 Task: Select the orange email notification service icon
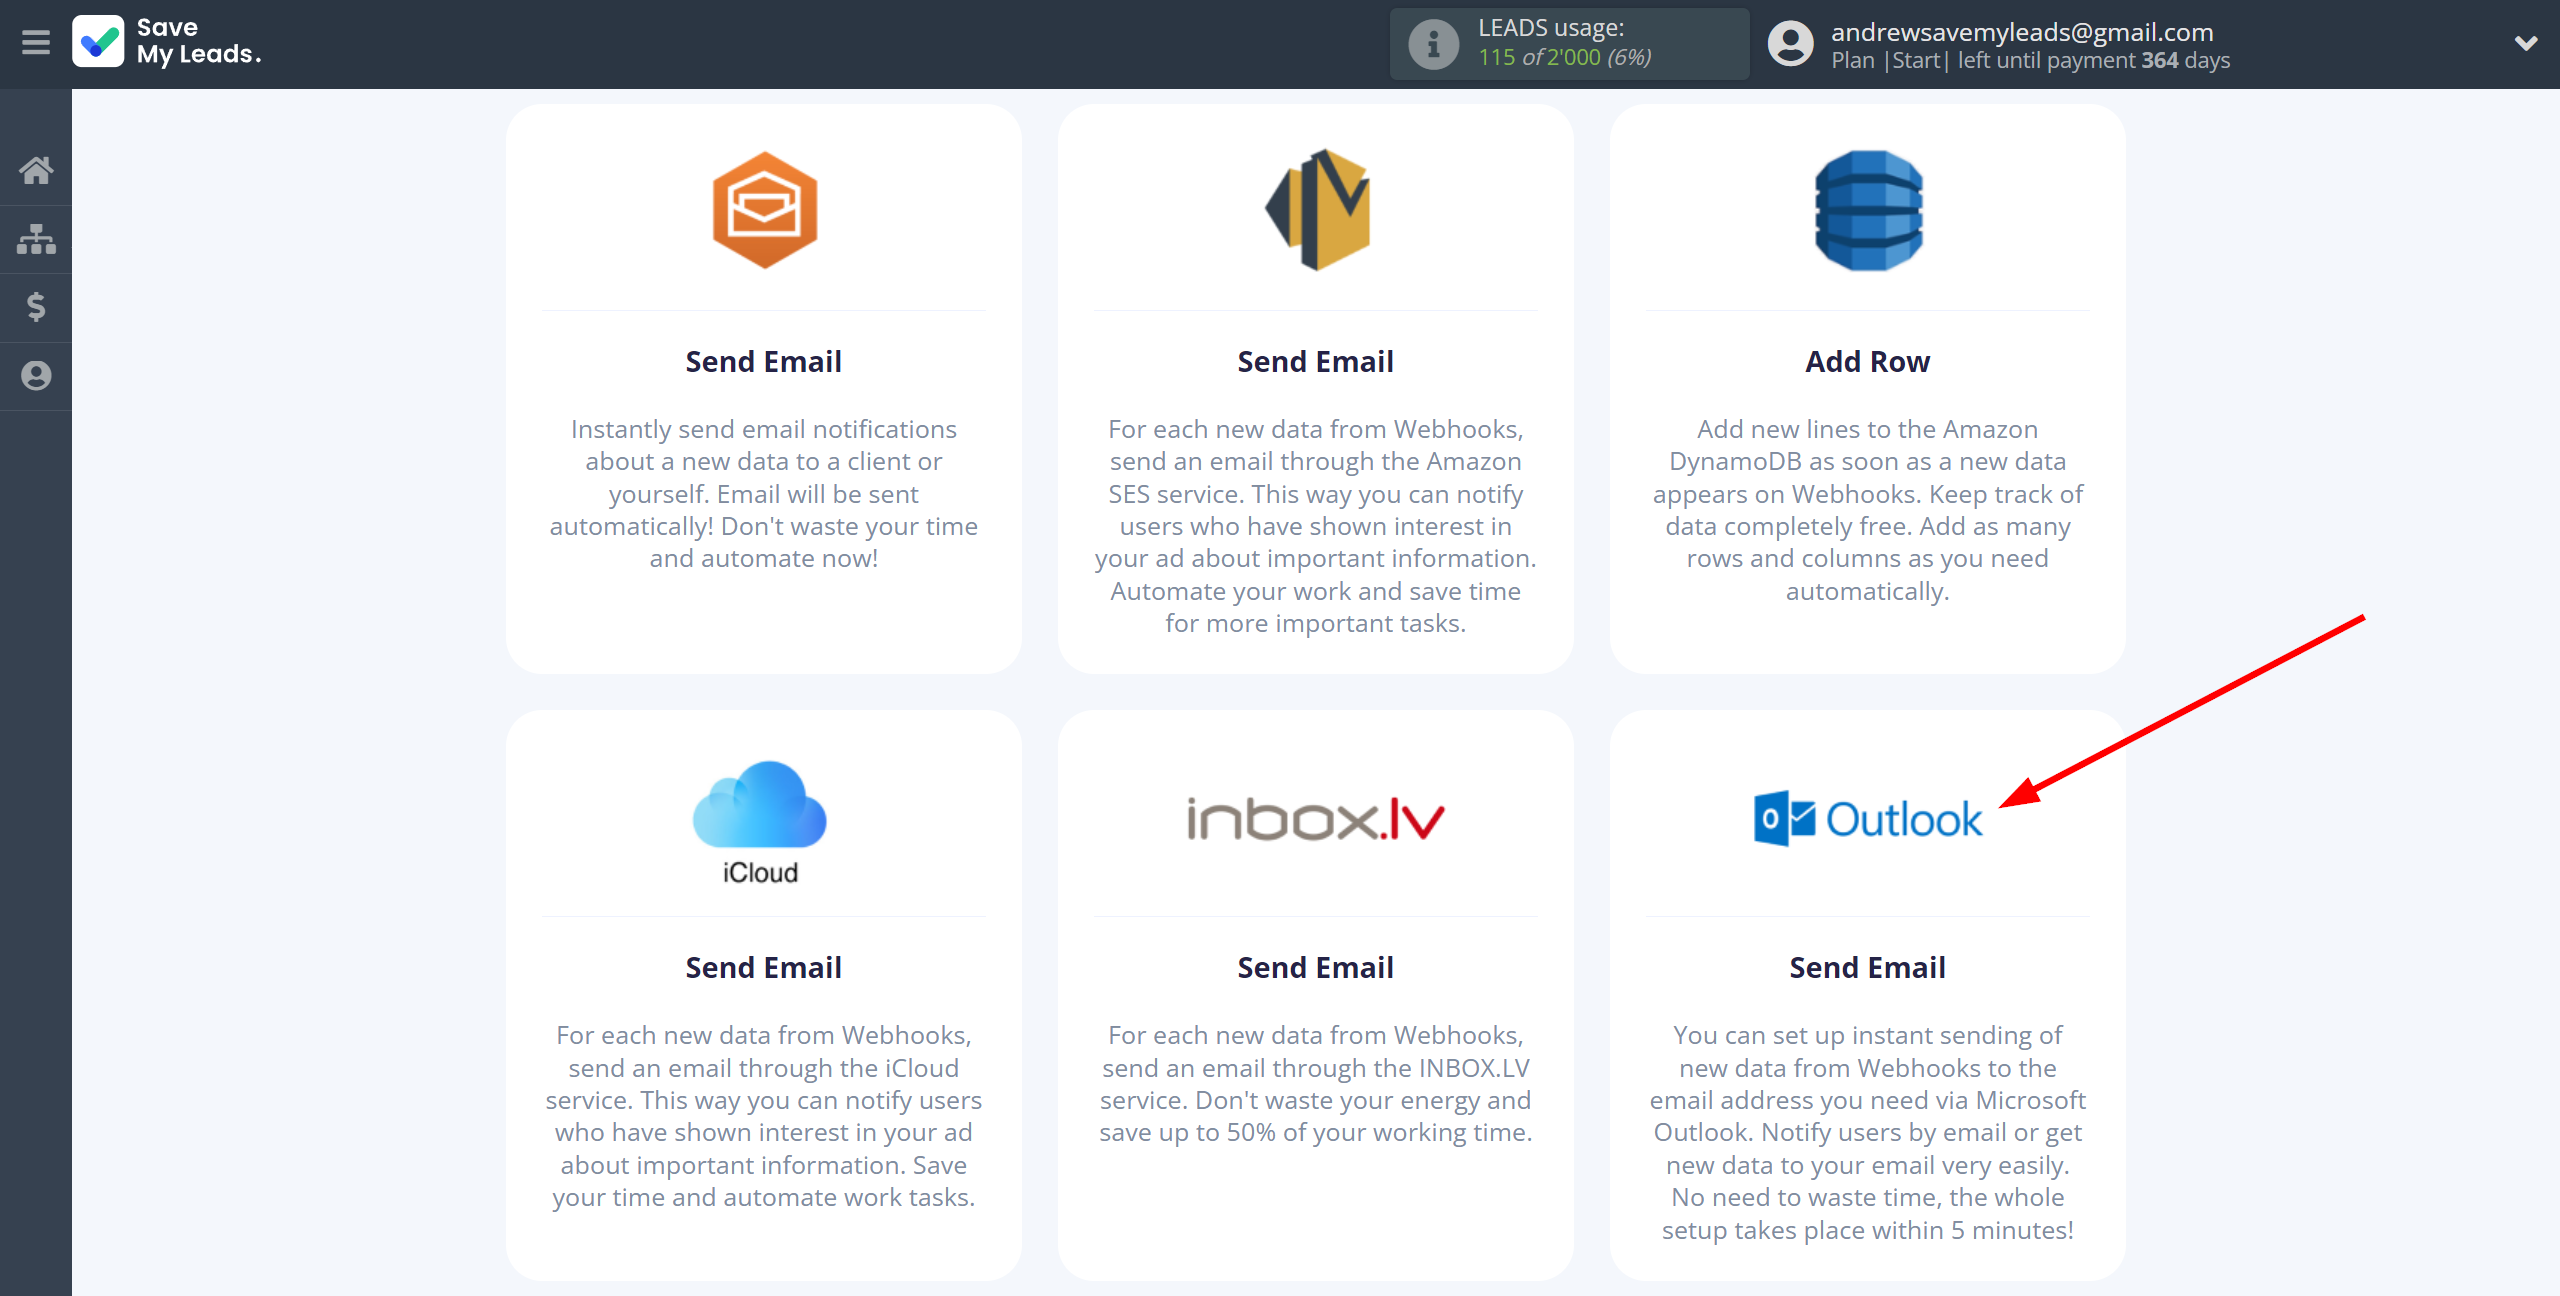click(x=764, y=210)
